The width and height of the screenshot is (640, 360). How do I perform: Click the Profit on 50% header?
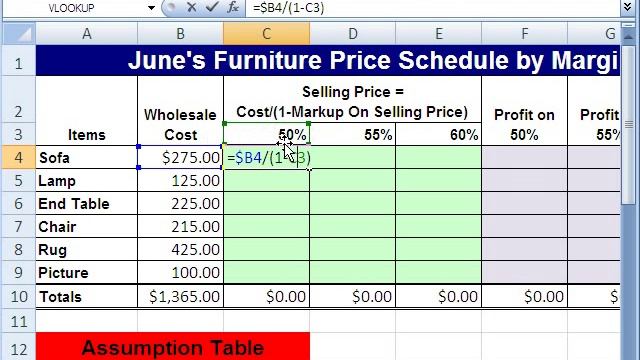[524, 111]
